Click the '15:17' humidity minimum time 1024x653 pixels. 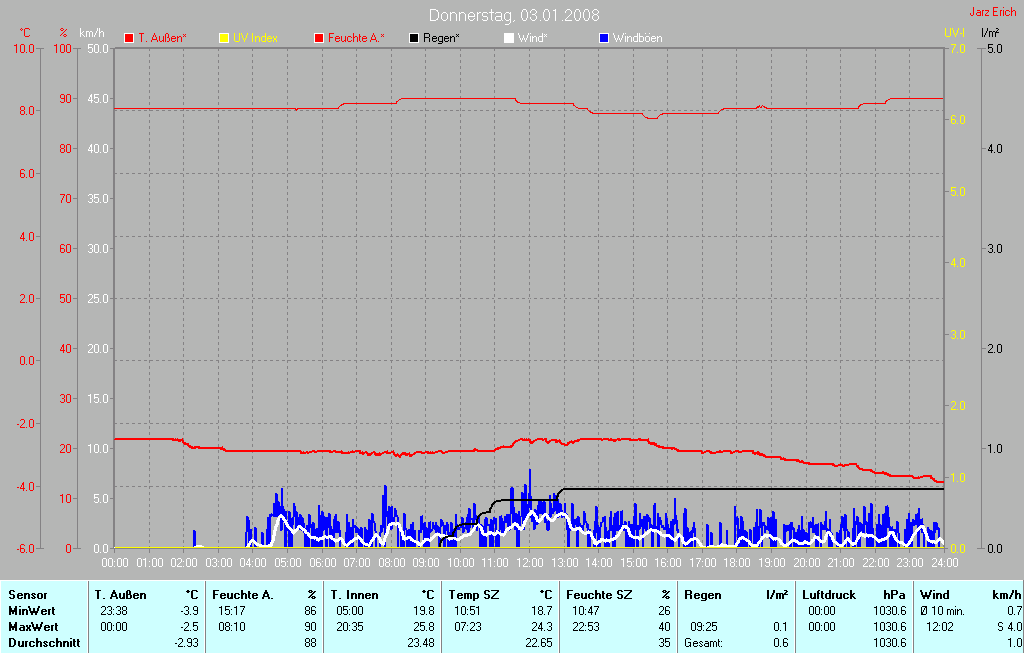pos(231,611)
